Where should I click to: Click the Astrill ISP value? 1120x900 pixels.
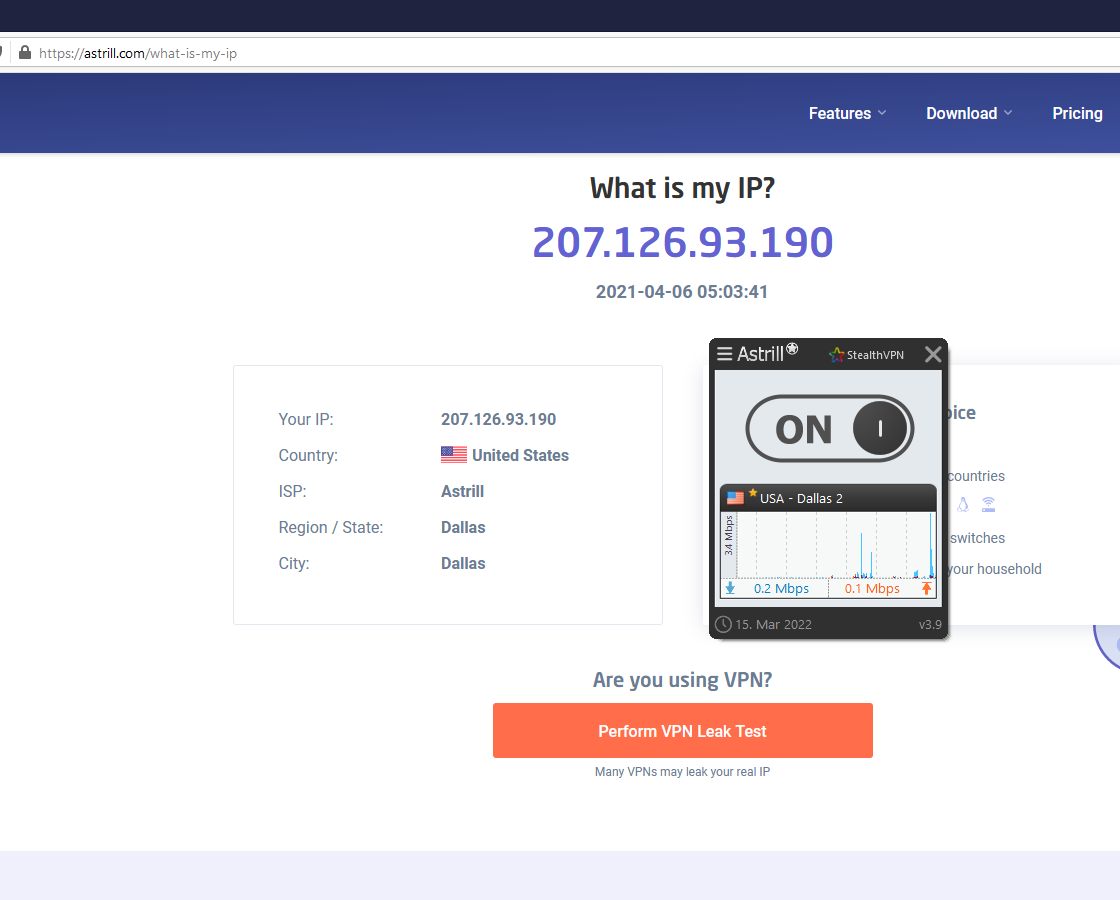[x=462, y=491]
